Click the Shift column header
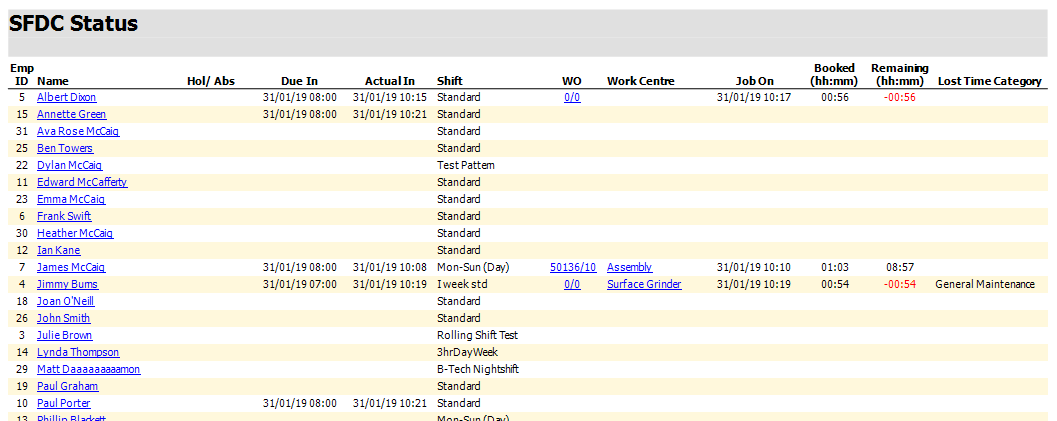The width and height of the screenshot is (1057, 421). (450, 81)
